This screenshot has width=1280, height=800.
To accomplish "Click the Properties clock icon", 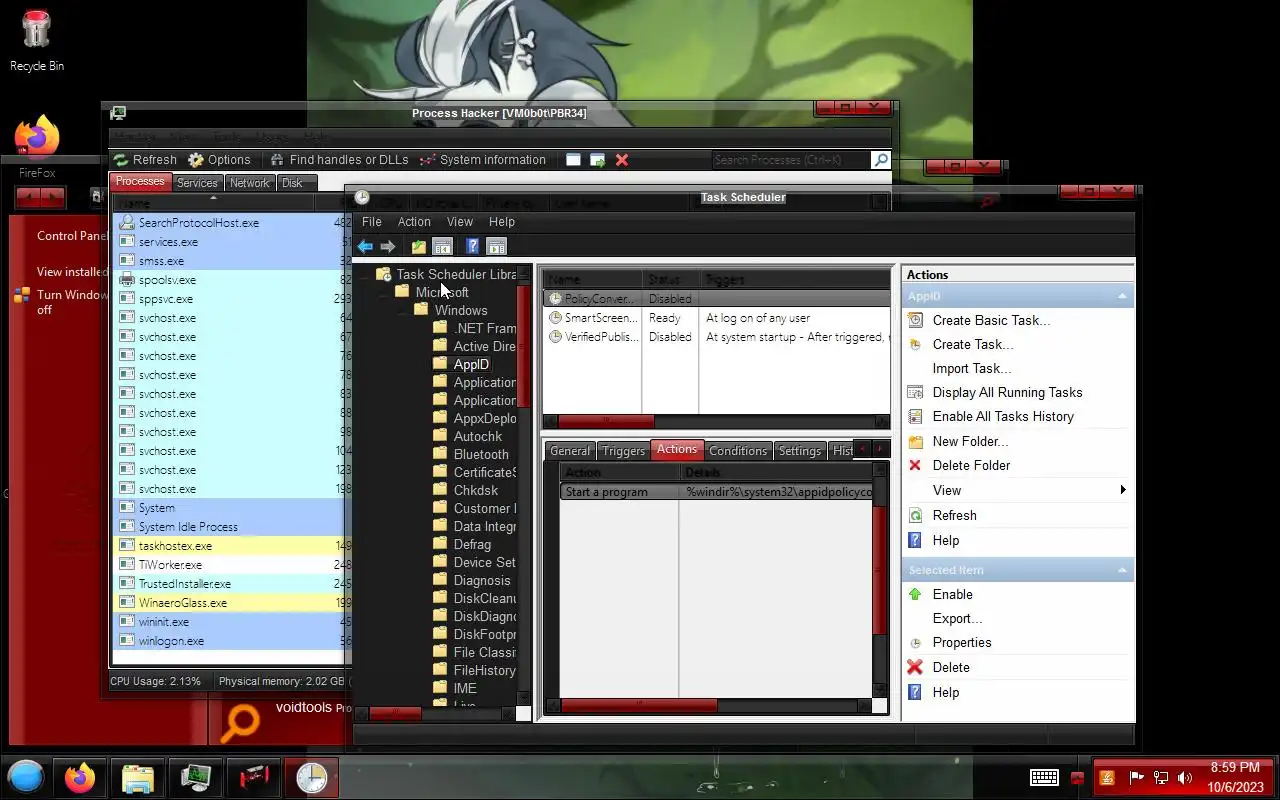I will pos(915,642).
